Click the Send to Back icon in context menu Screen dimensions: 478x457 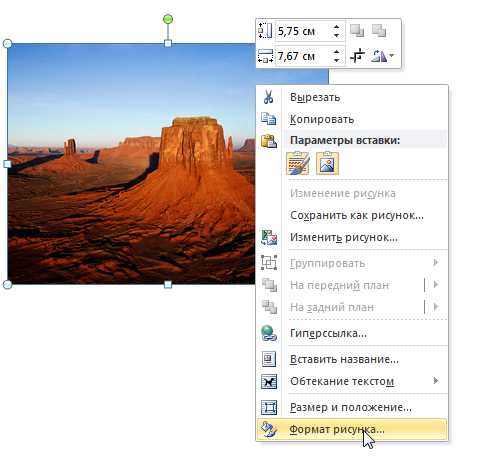click(269, 307)
